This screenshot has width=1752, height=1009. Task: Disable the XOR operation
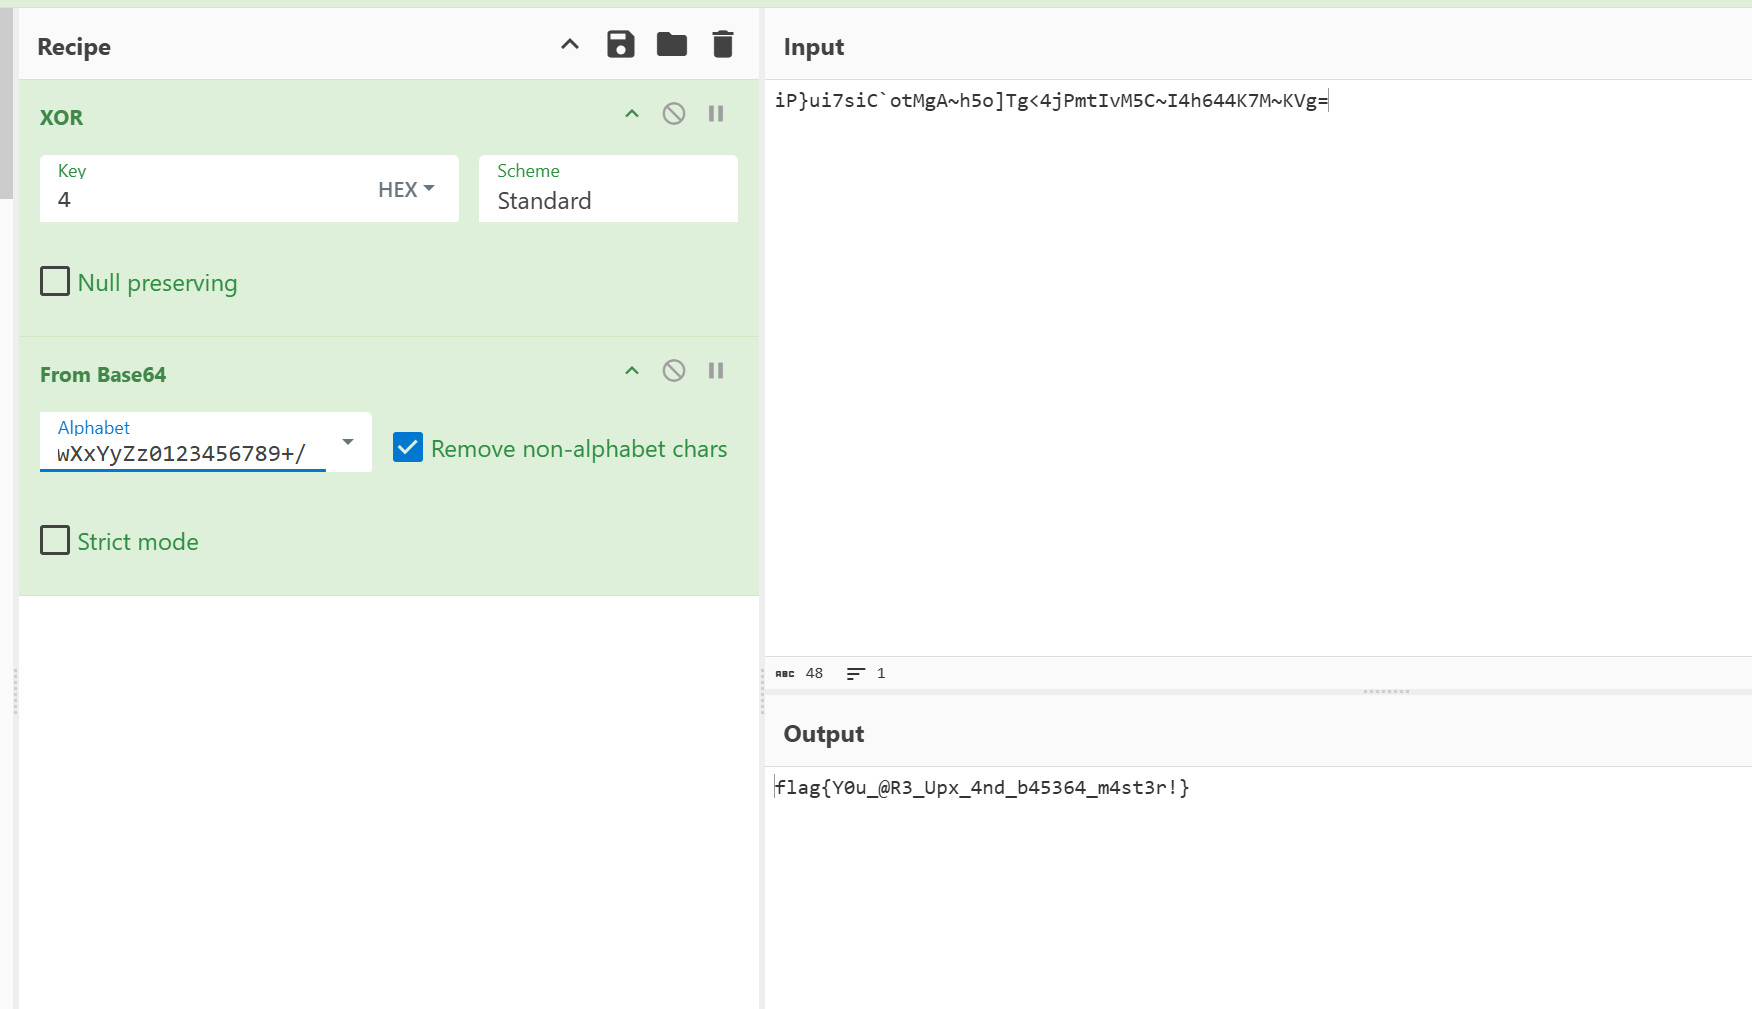tap(674, 114)
